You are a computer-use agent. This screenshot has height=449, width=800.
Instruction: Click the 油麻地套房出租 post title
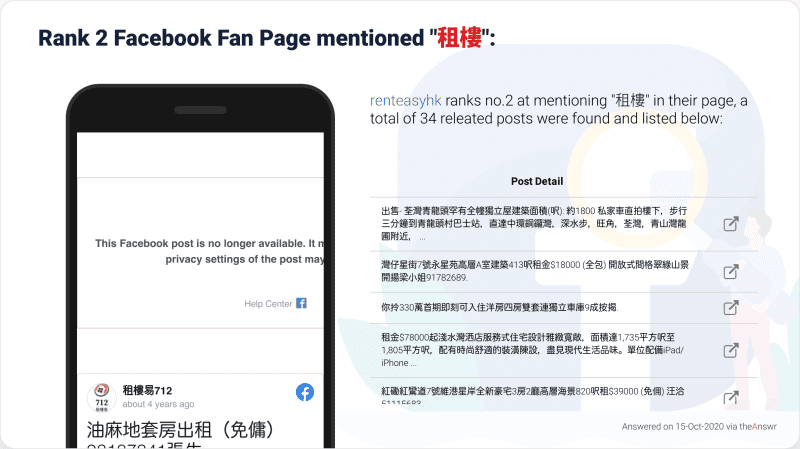point(180,430)
